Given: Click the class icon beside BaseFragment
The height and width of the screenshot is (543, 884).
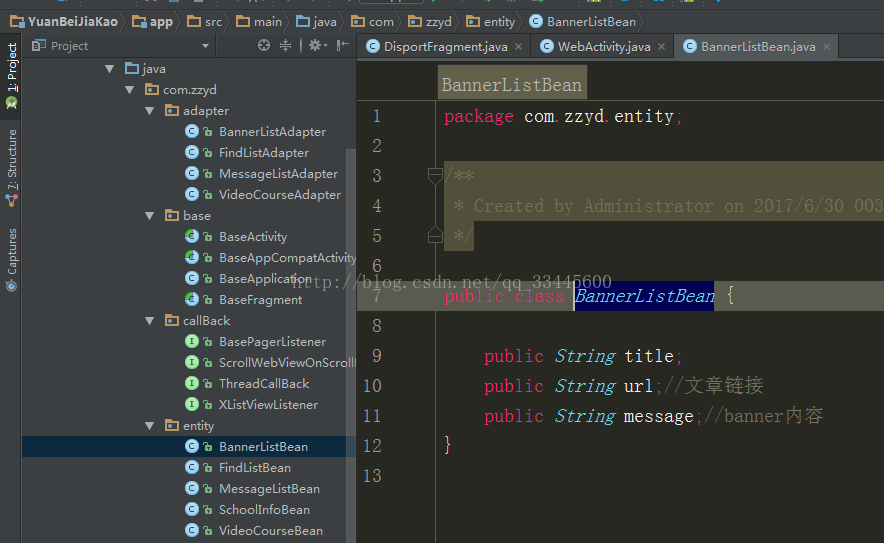Looking at the screenshot, I should pos(192,299).
